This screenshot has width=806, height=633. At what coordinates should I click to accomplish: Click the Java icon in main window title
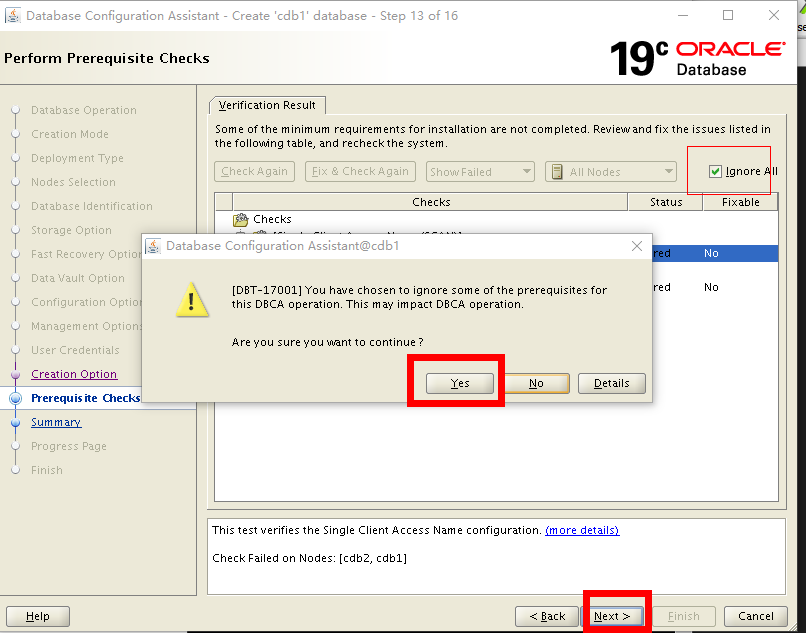[x=12, y=15]
